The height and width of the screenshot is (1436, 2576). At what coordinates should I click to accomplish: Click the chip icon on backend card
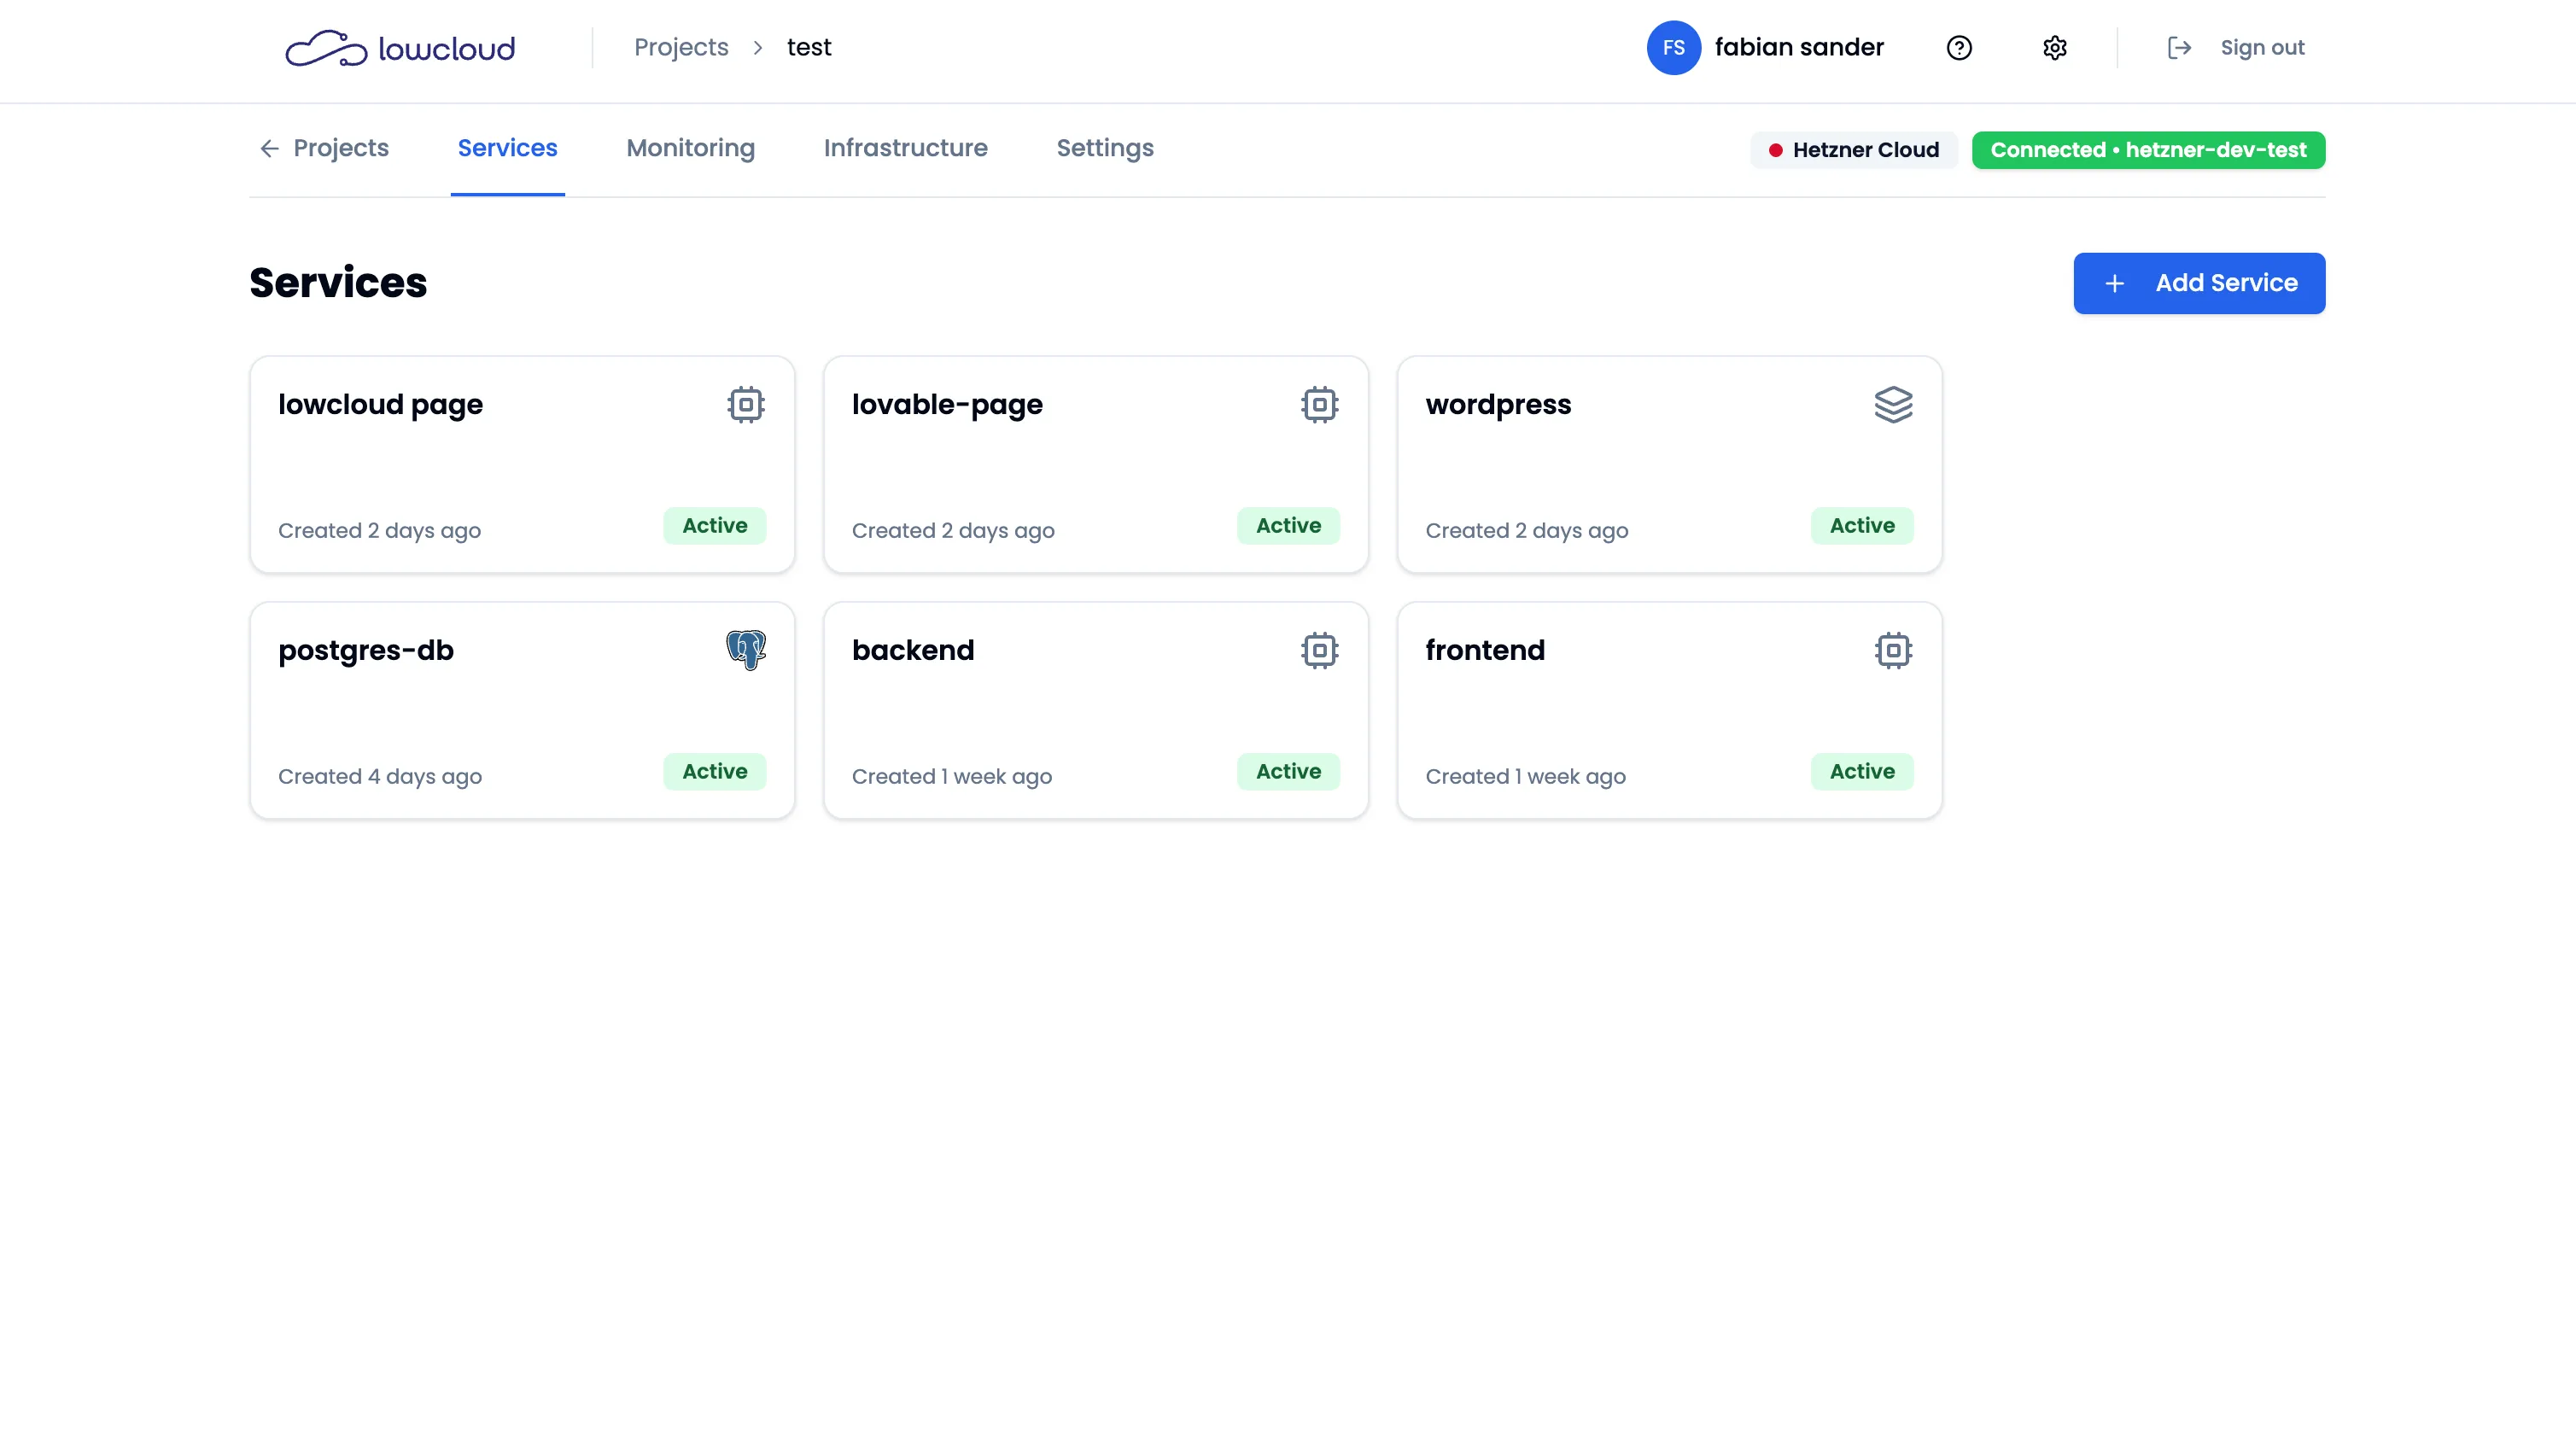(x=1320, y=649)
